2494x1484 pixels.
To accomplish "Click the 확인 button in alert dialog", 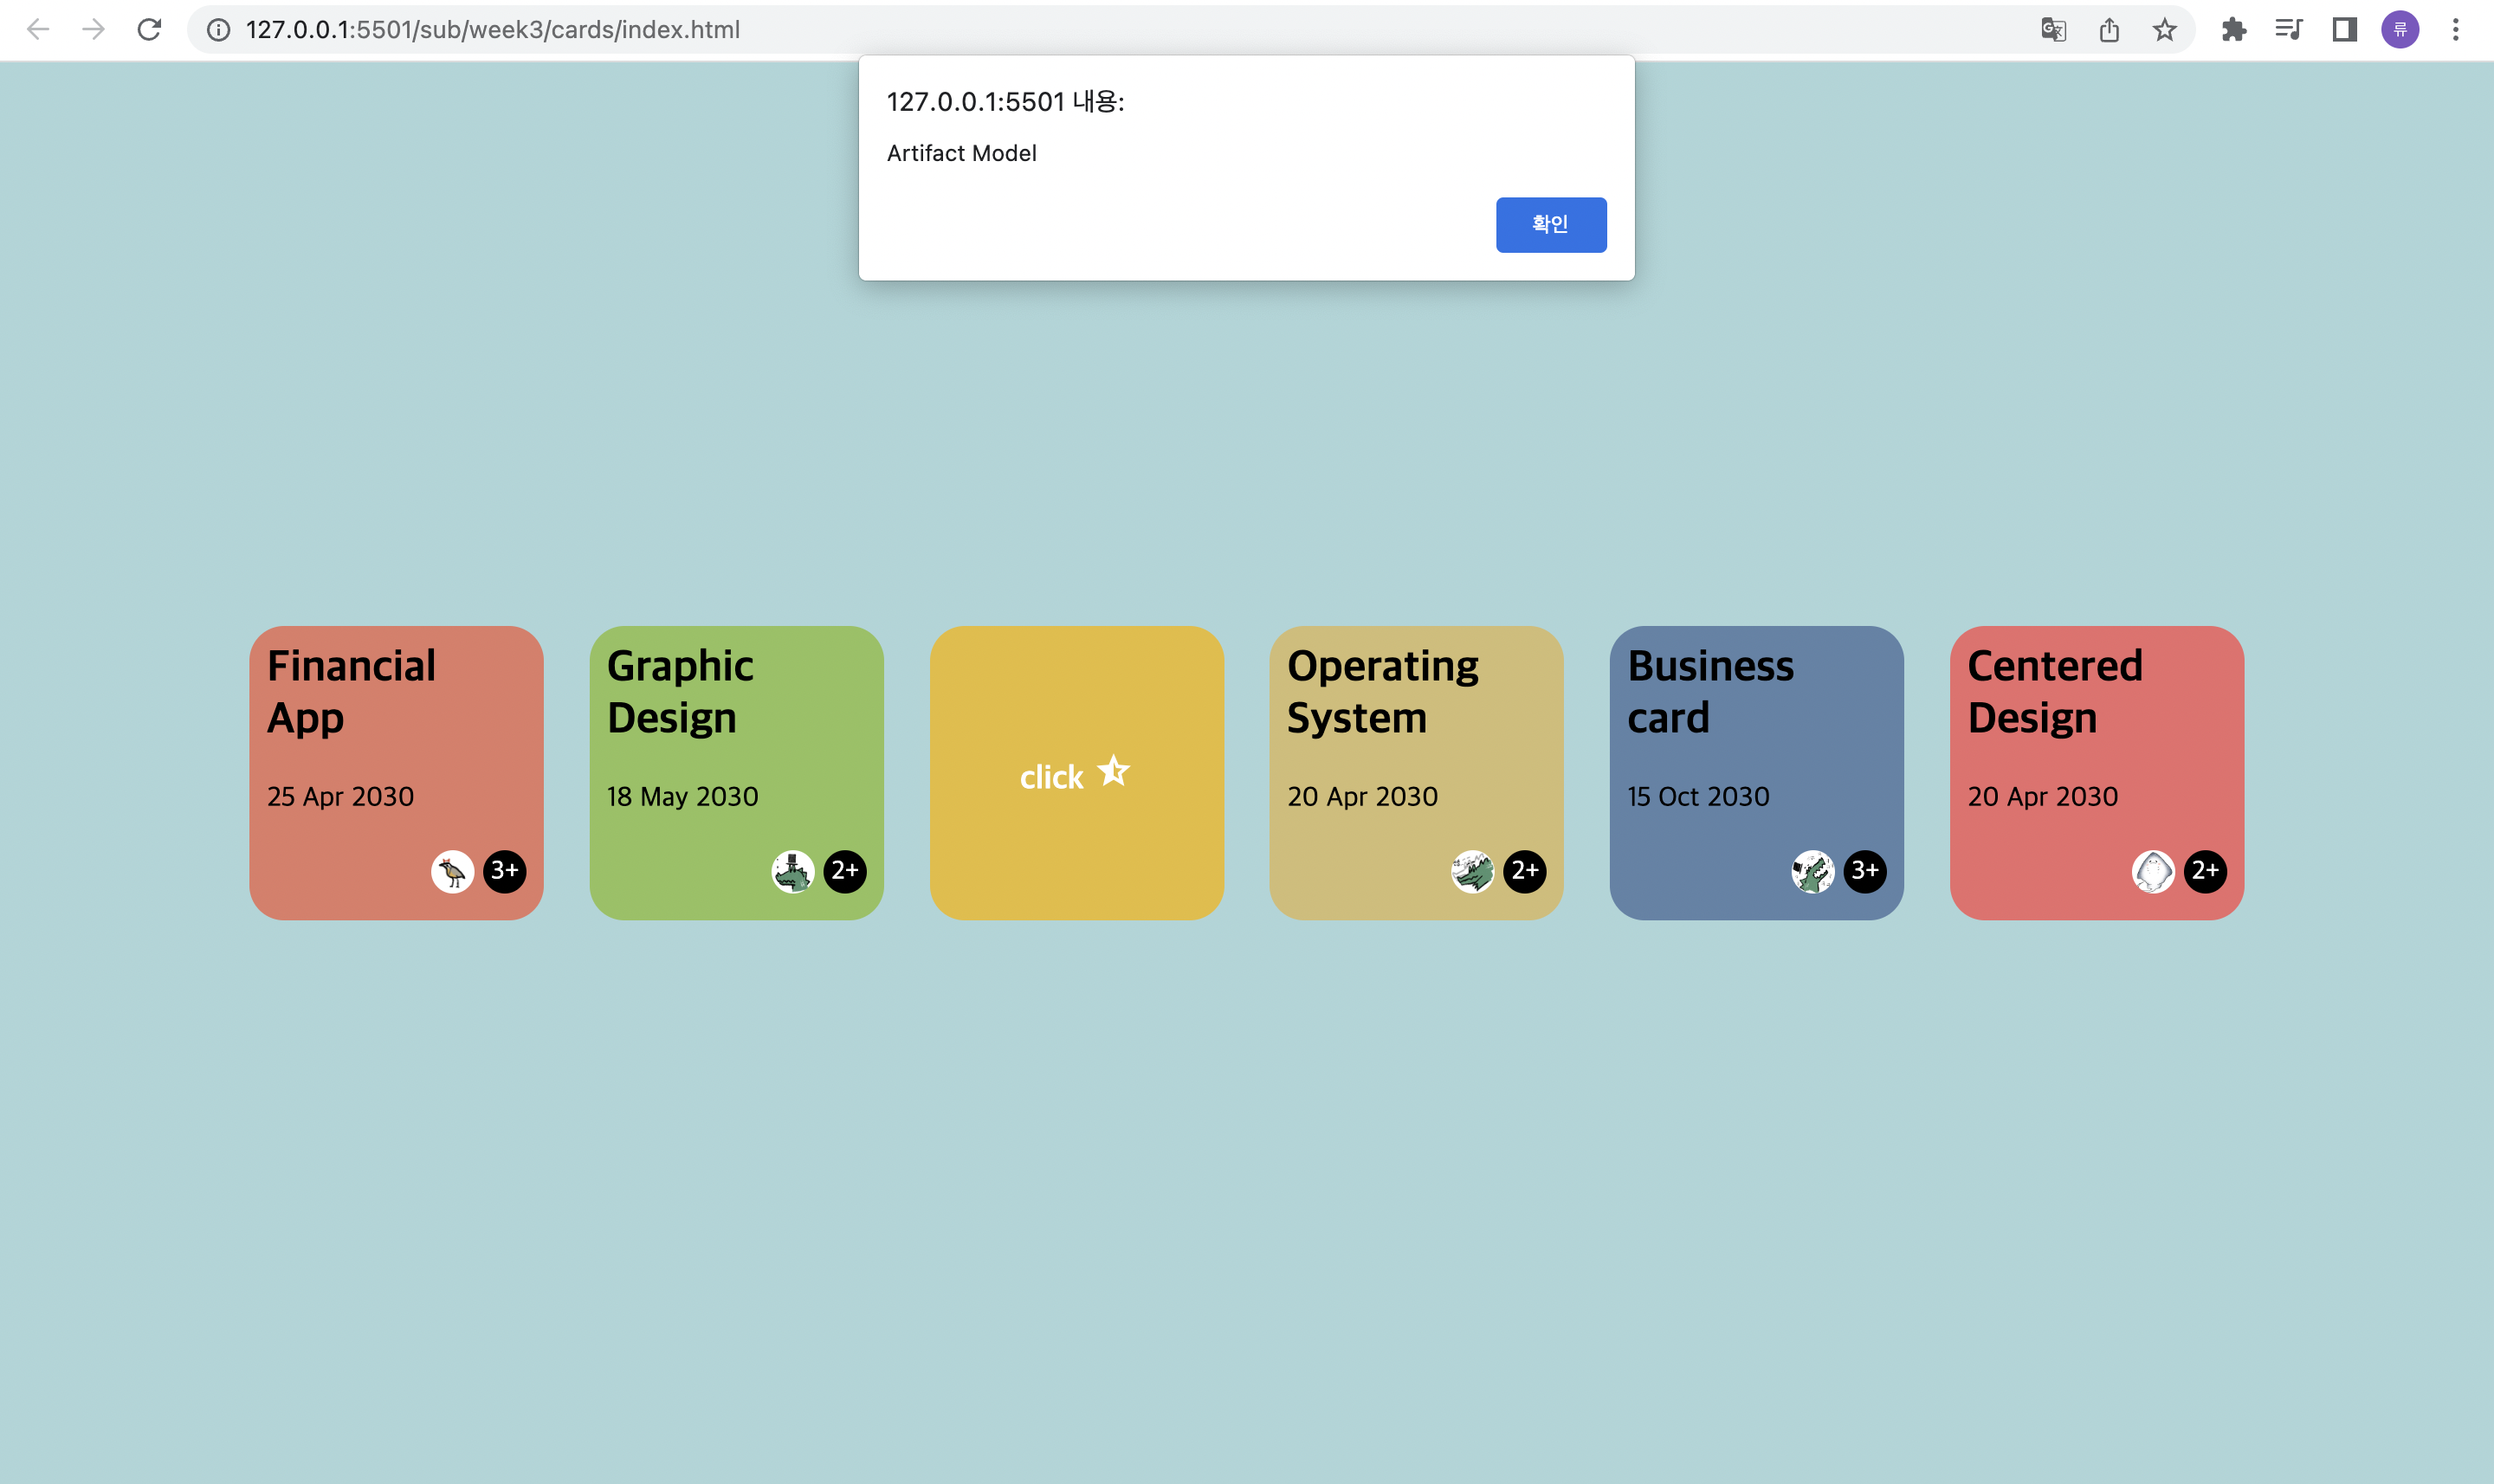I will 1550,225.
